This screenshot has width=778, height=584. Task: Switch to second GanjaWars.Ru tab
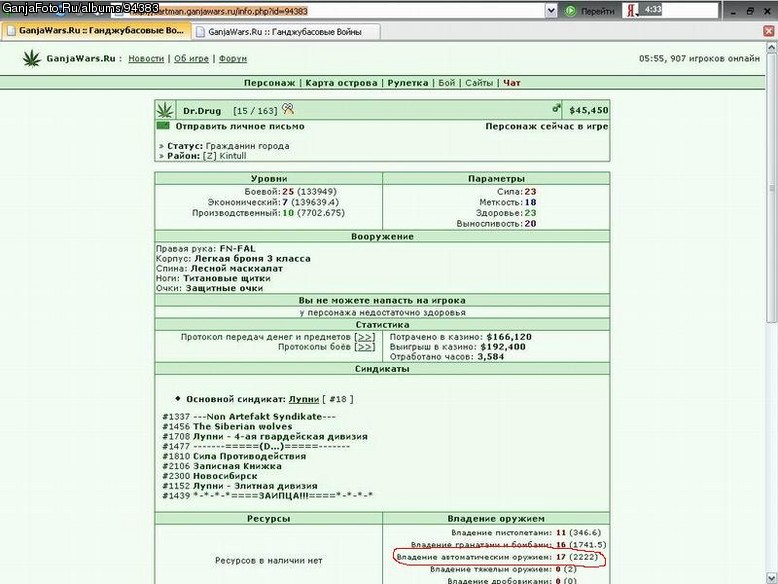pyautogui.click(x=286, y=32)
